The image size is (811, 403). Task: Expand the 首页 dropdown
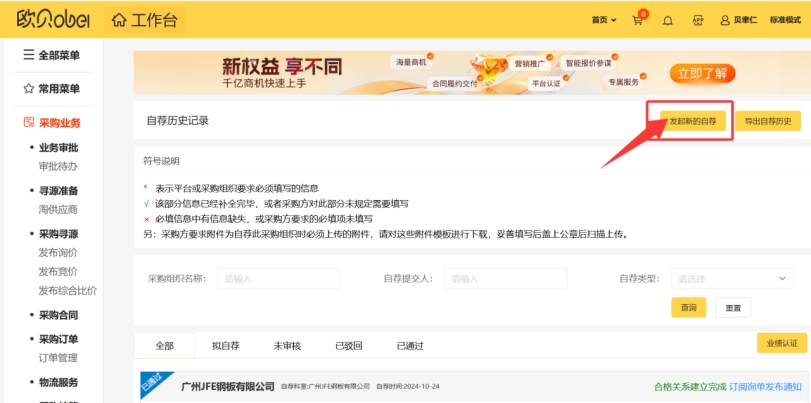click(604, 20)
